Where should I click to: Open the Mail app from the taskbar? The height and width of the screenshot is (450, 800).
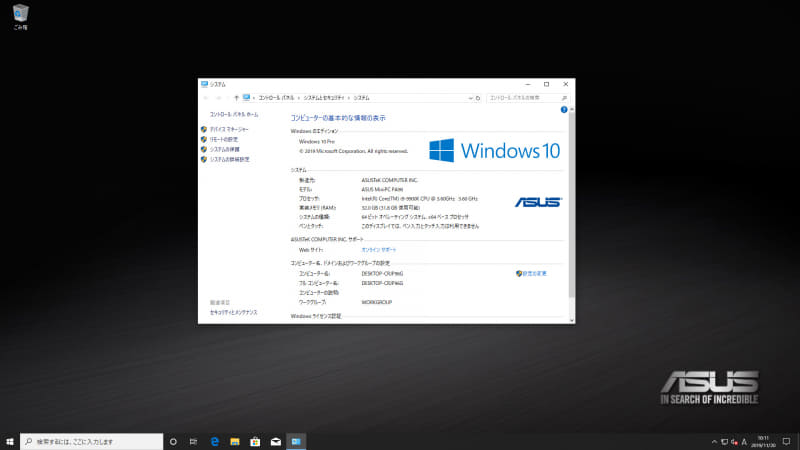point(276,442)
